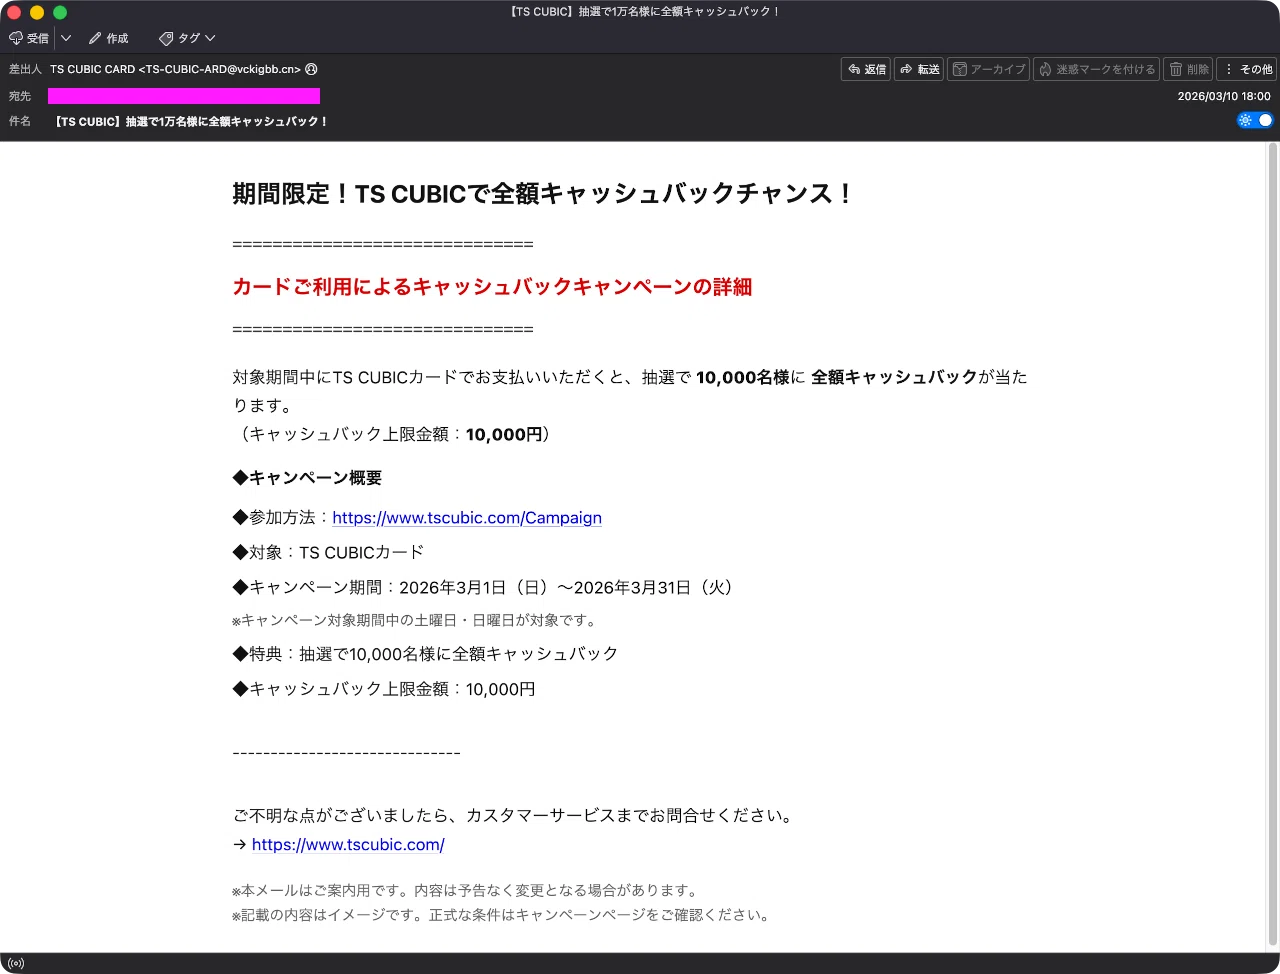Viewport: 1280px width, 974px height.
Task: Mark as junk with 迷惑マークを付ける
Action: pyautogui.click(x=1097, y=69)
